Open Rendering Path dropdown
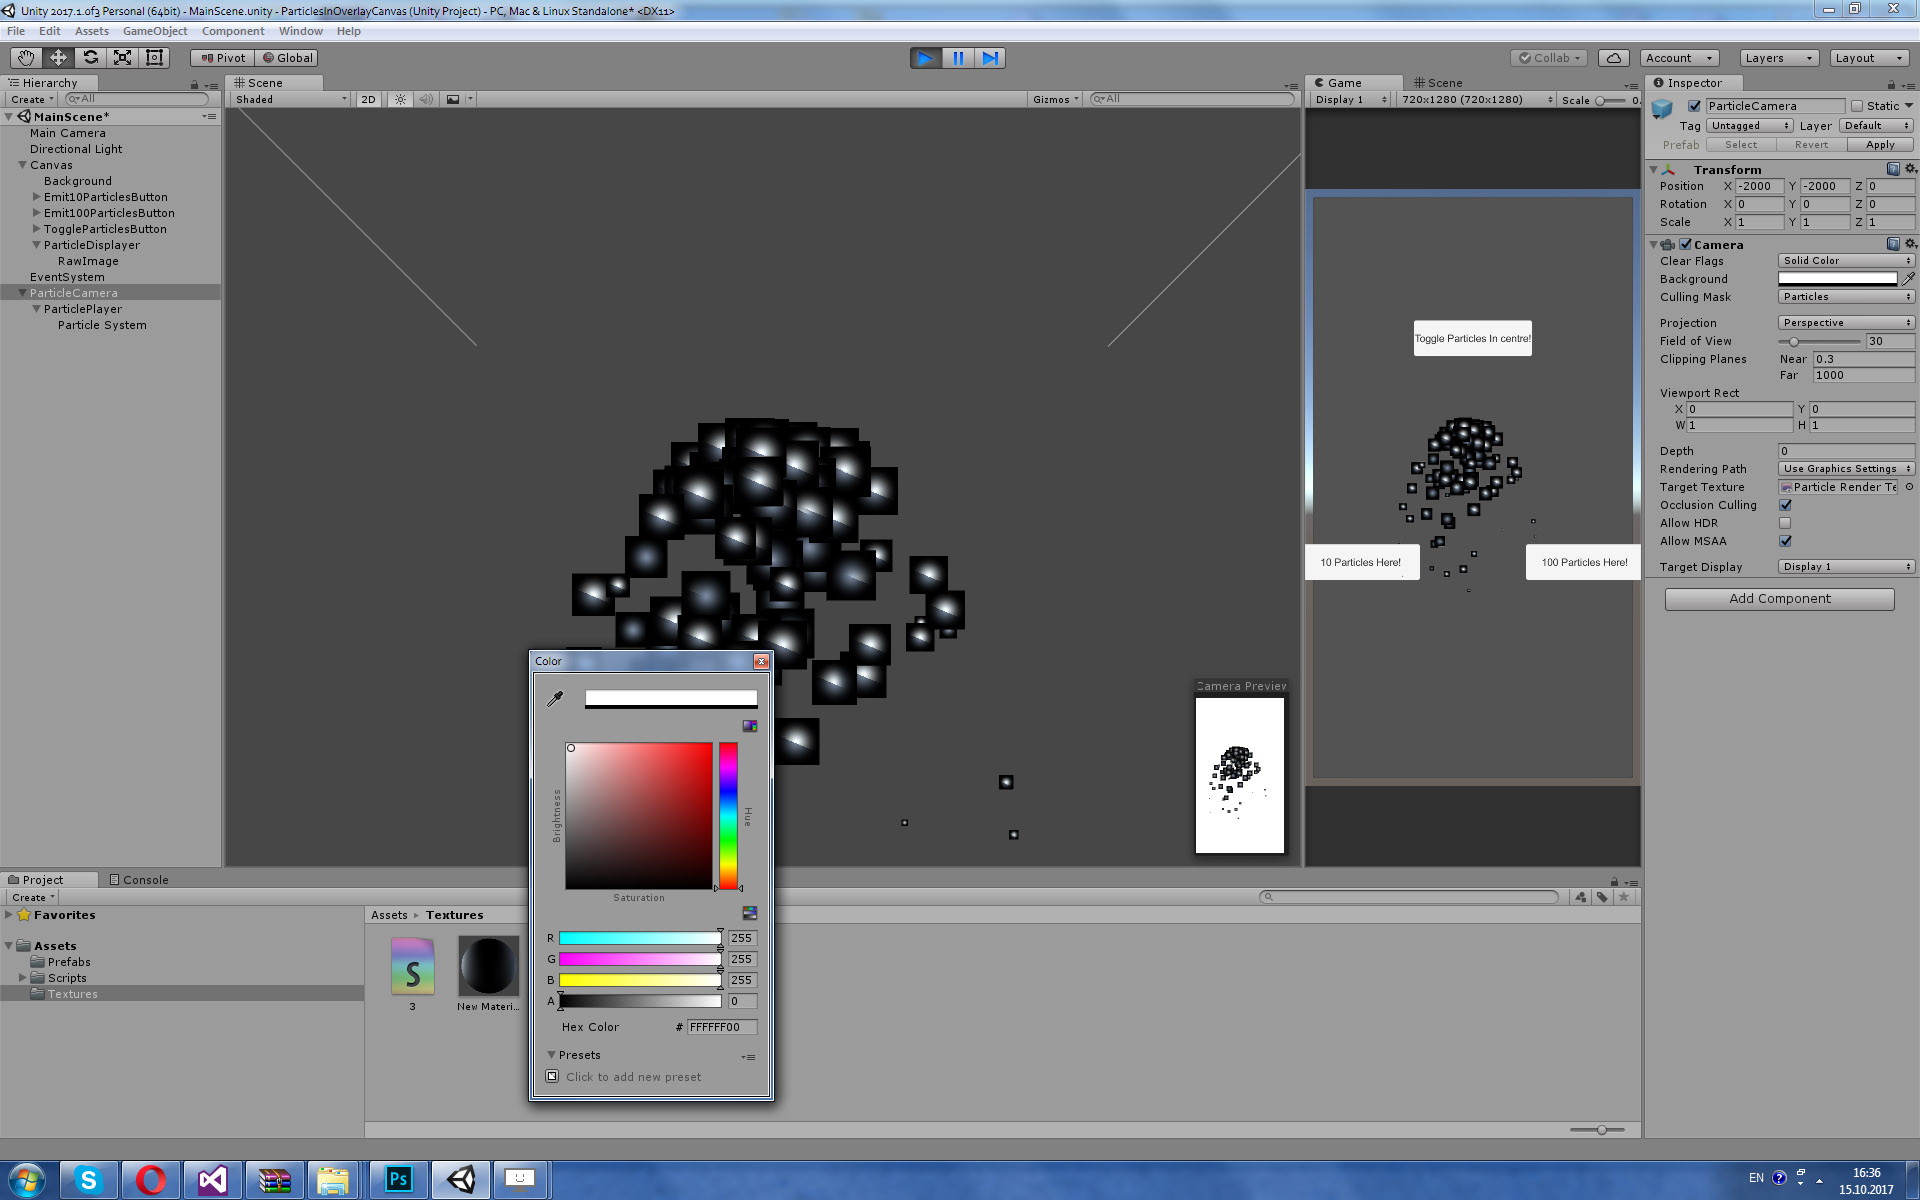1920x1200 pixels. point(1846,469)
